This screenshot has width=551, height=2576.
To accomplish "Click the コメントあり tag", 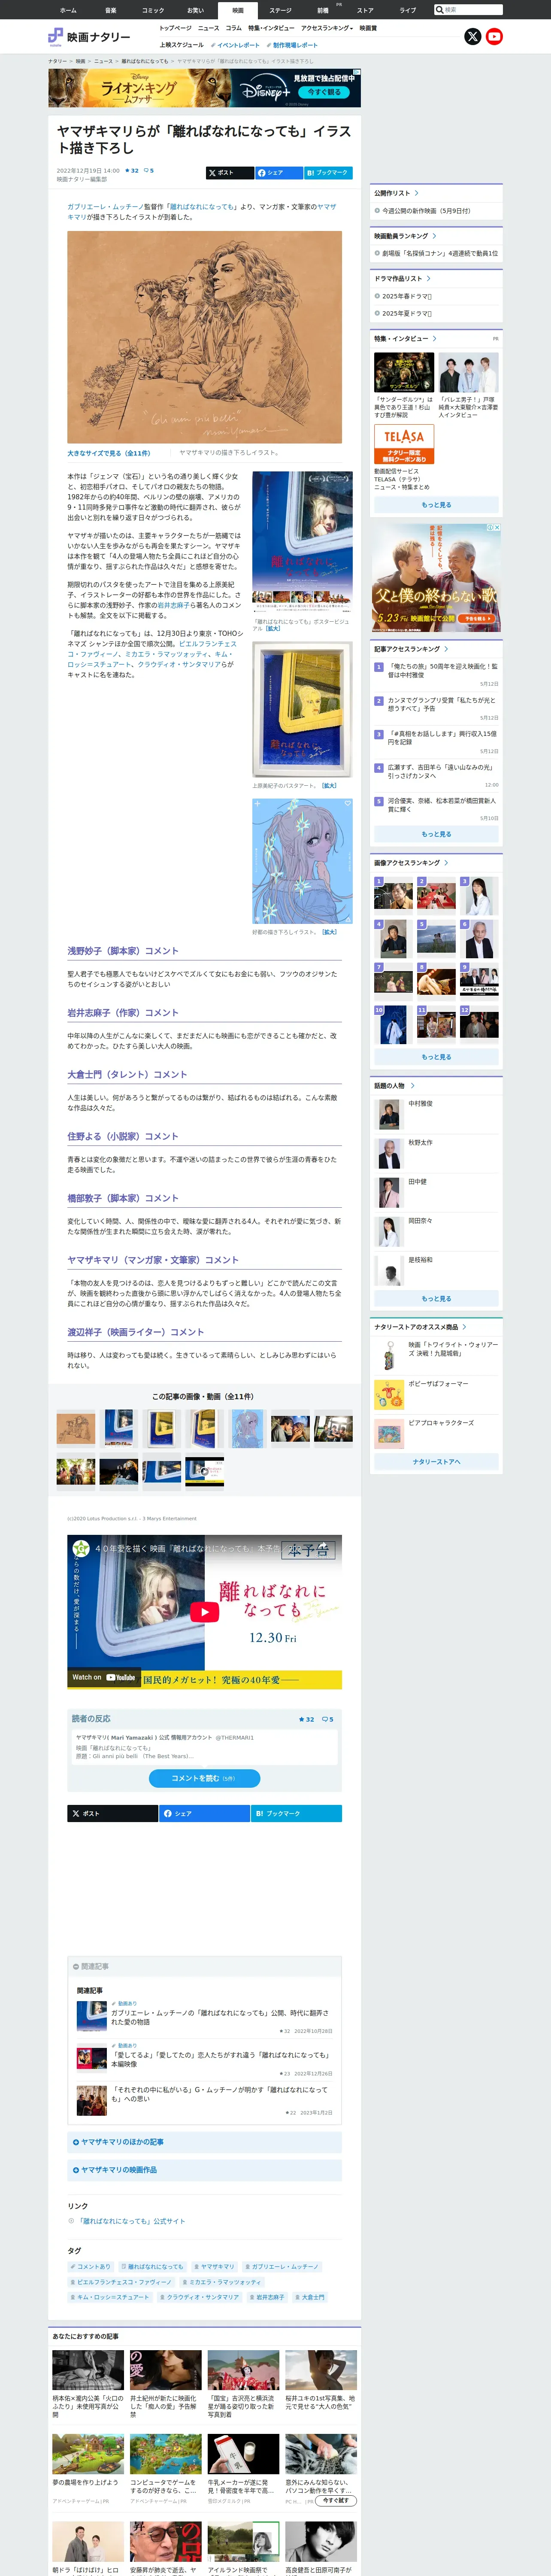I will coord(92,2267).
